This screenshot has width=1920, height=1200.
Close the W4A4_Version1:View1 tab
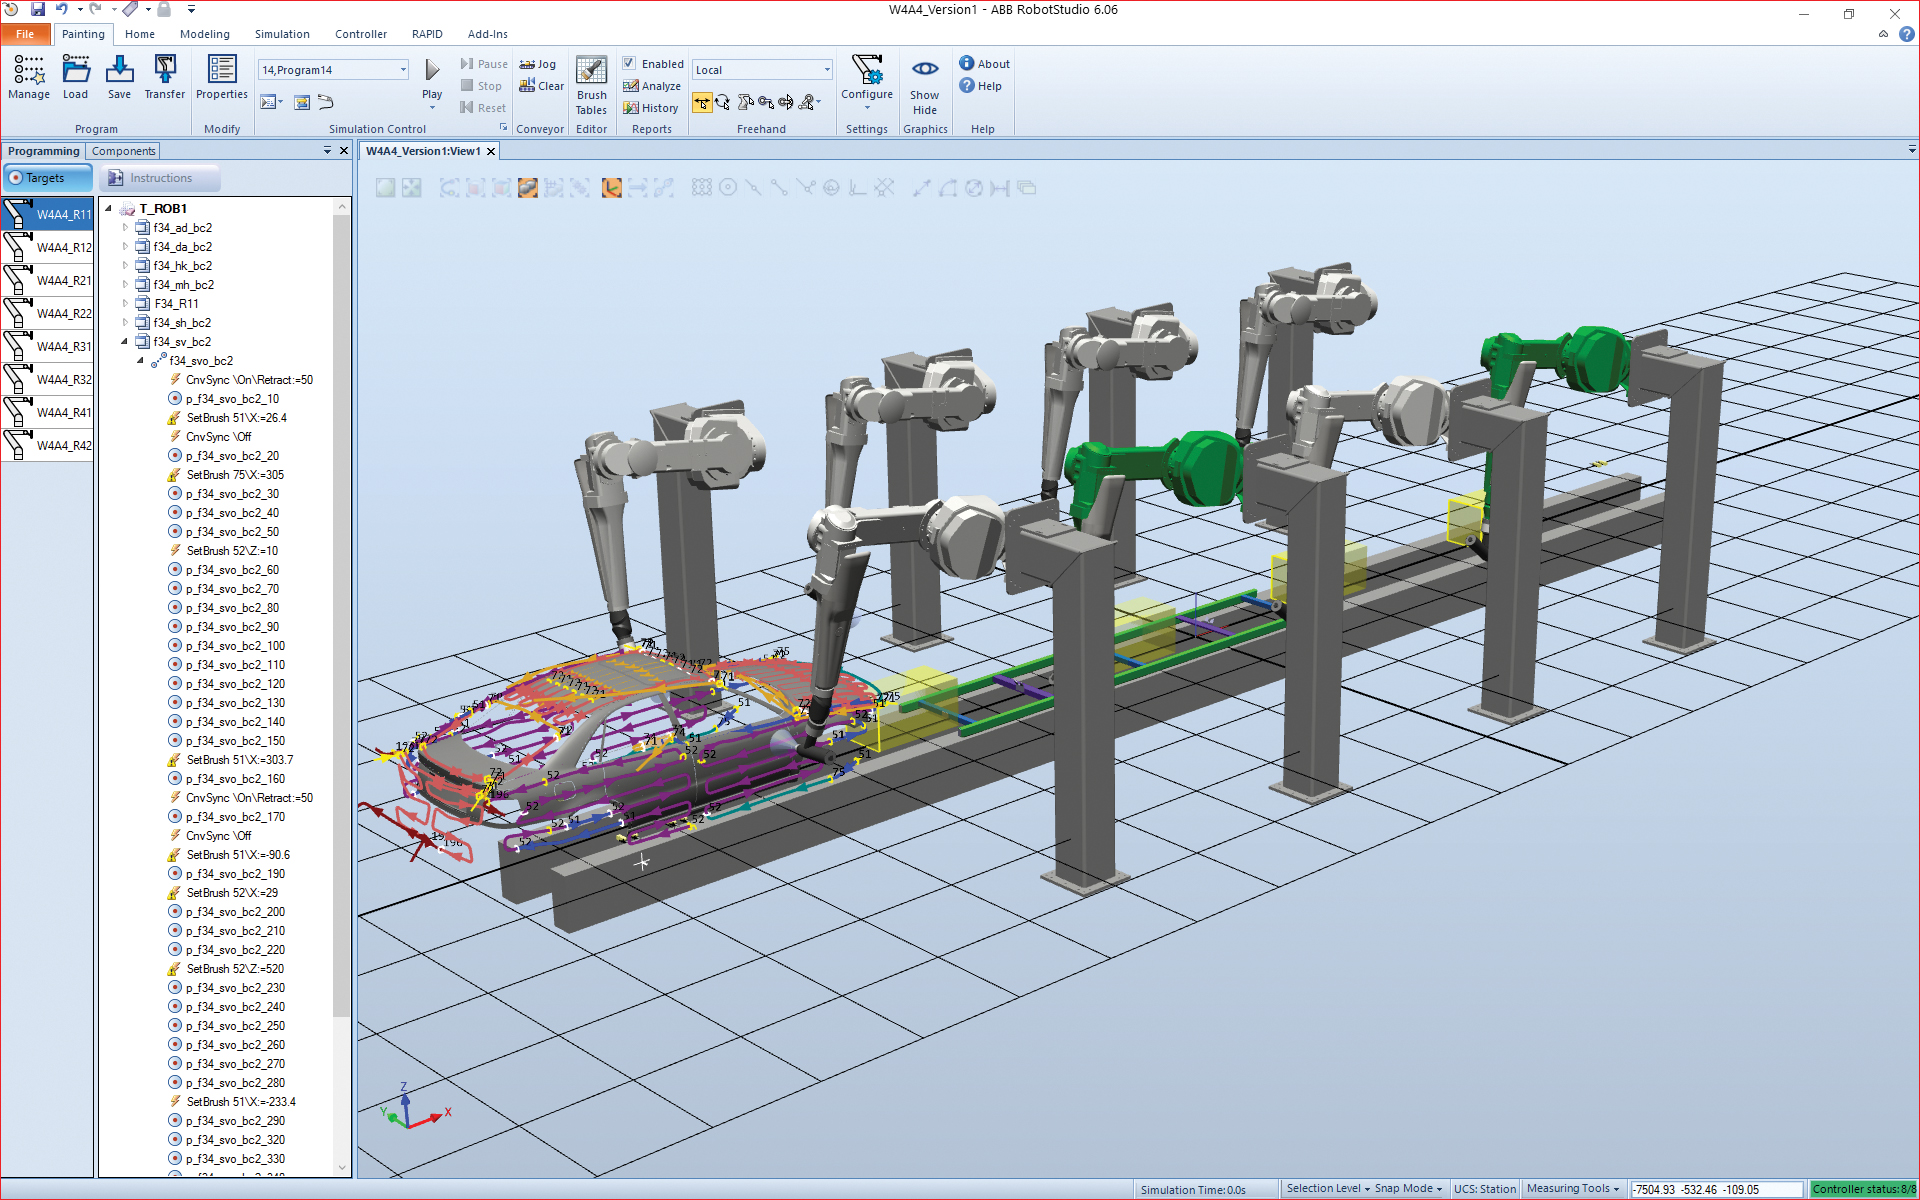point(491,151)
